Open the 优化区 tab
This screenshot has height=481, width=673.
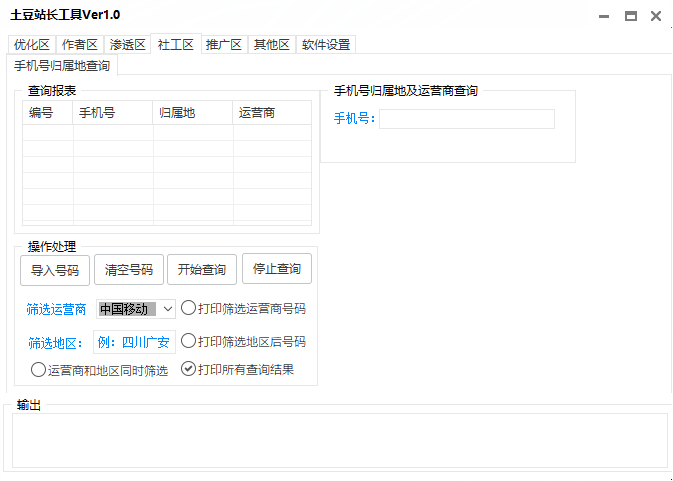(x=31, y=45)
